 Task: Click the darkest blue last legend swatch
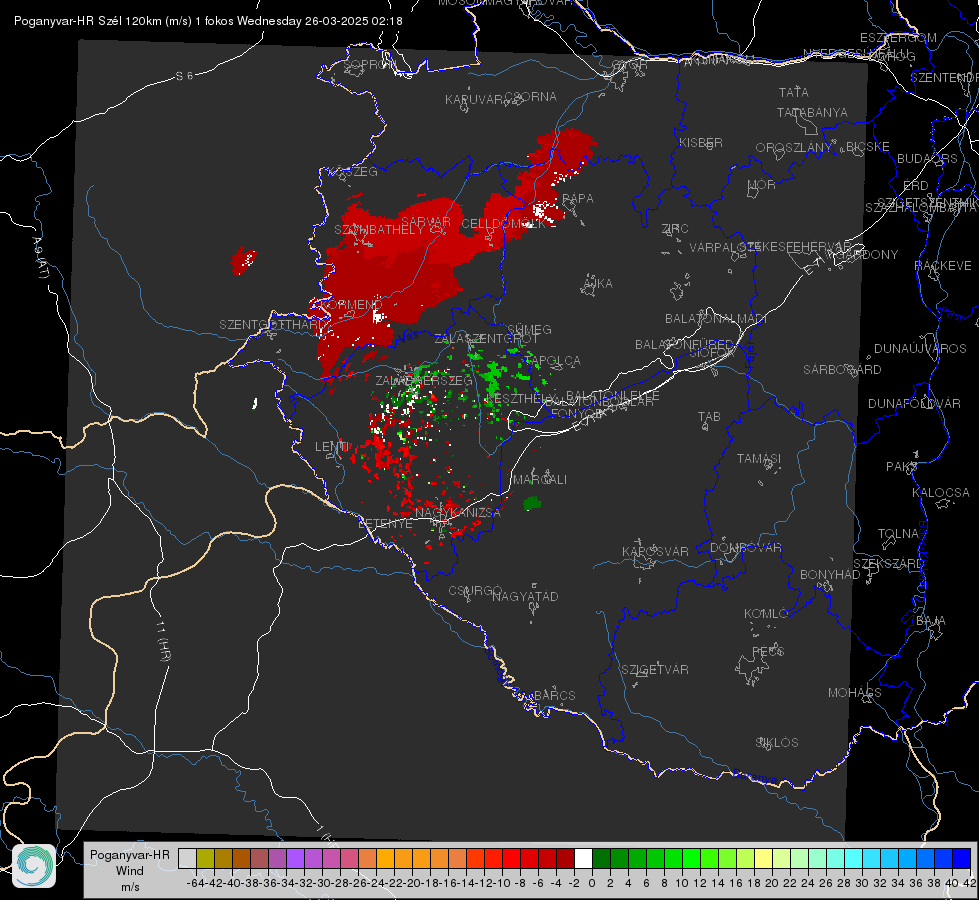(x=962, y=858)
